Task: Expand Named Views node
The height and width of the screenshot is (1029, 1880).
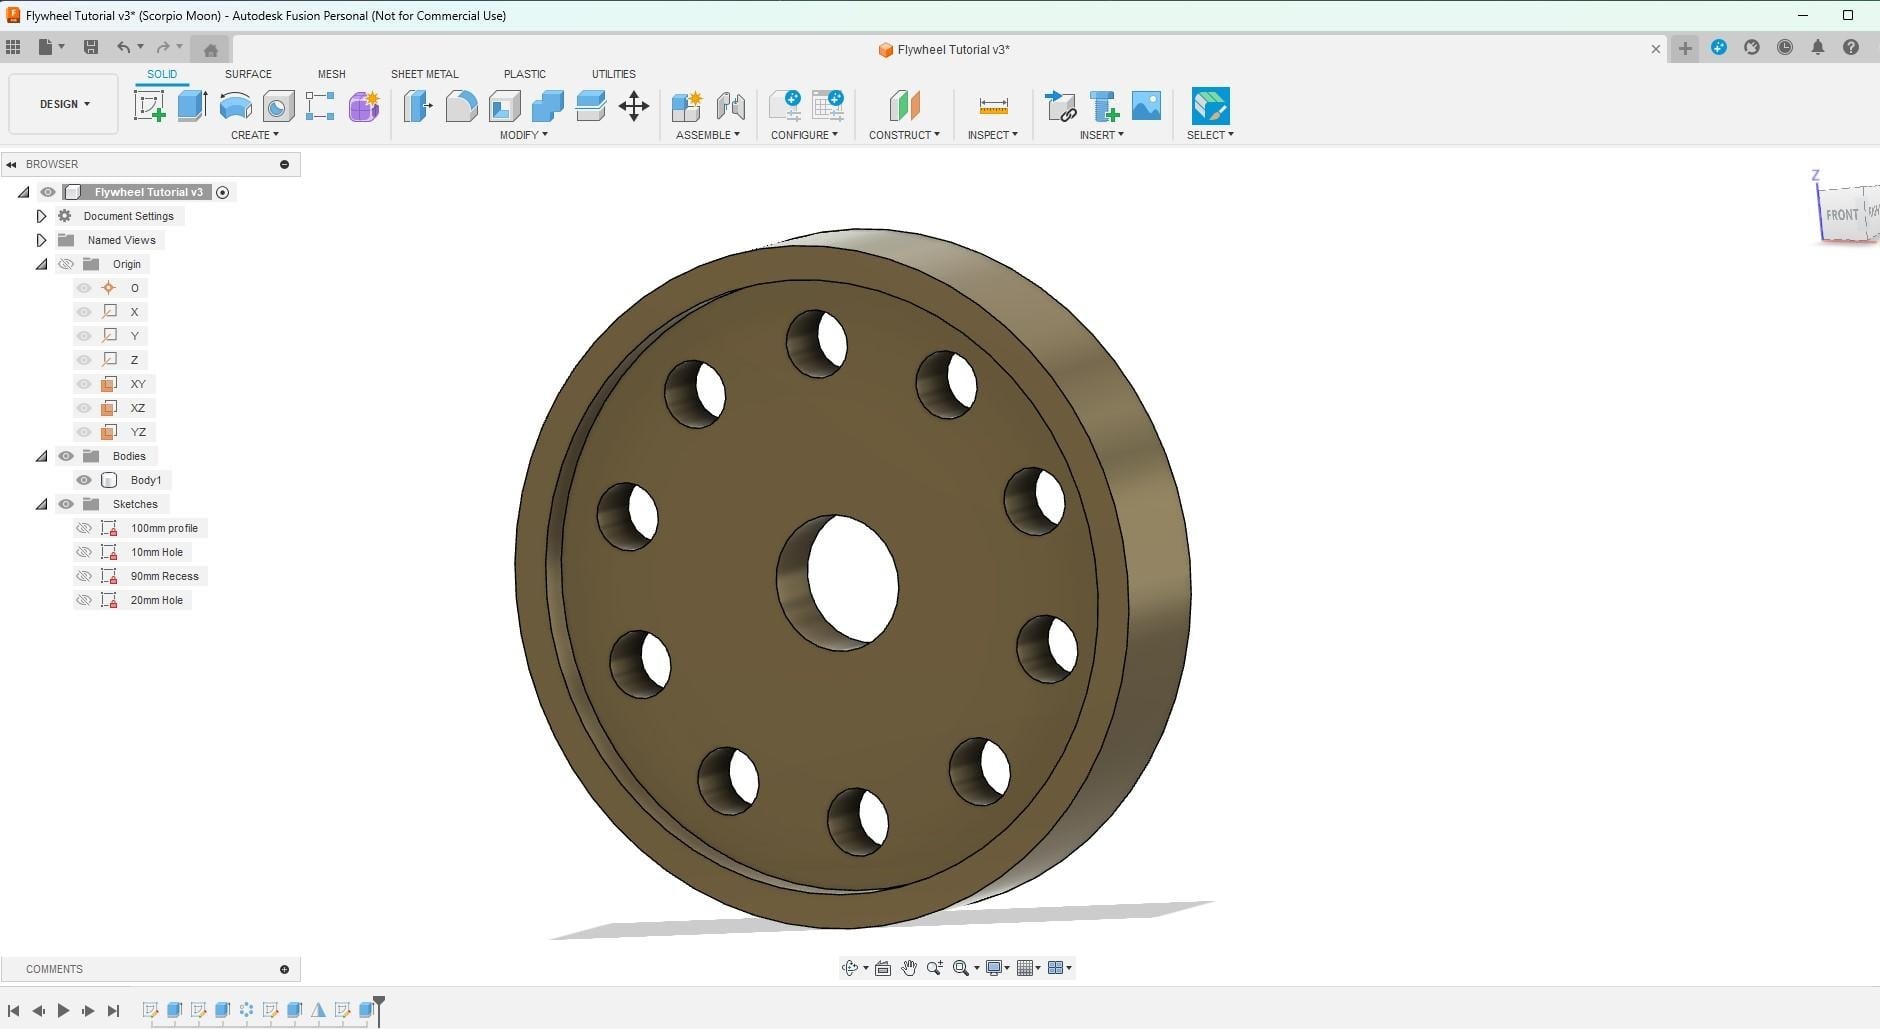Action: click(41, 240)
